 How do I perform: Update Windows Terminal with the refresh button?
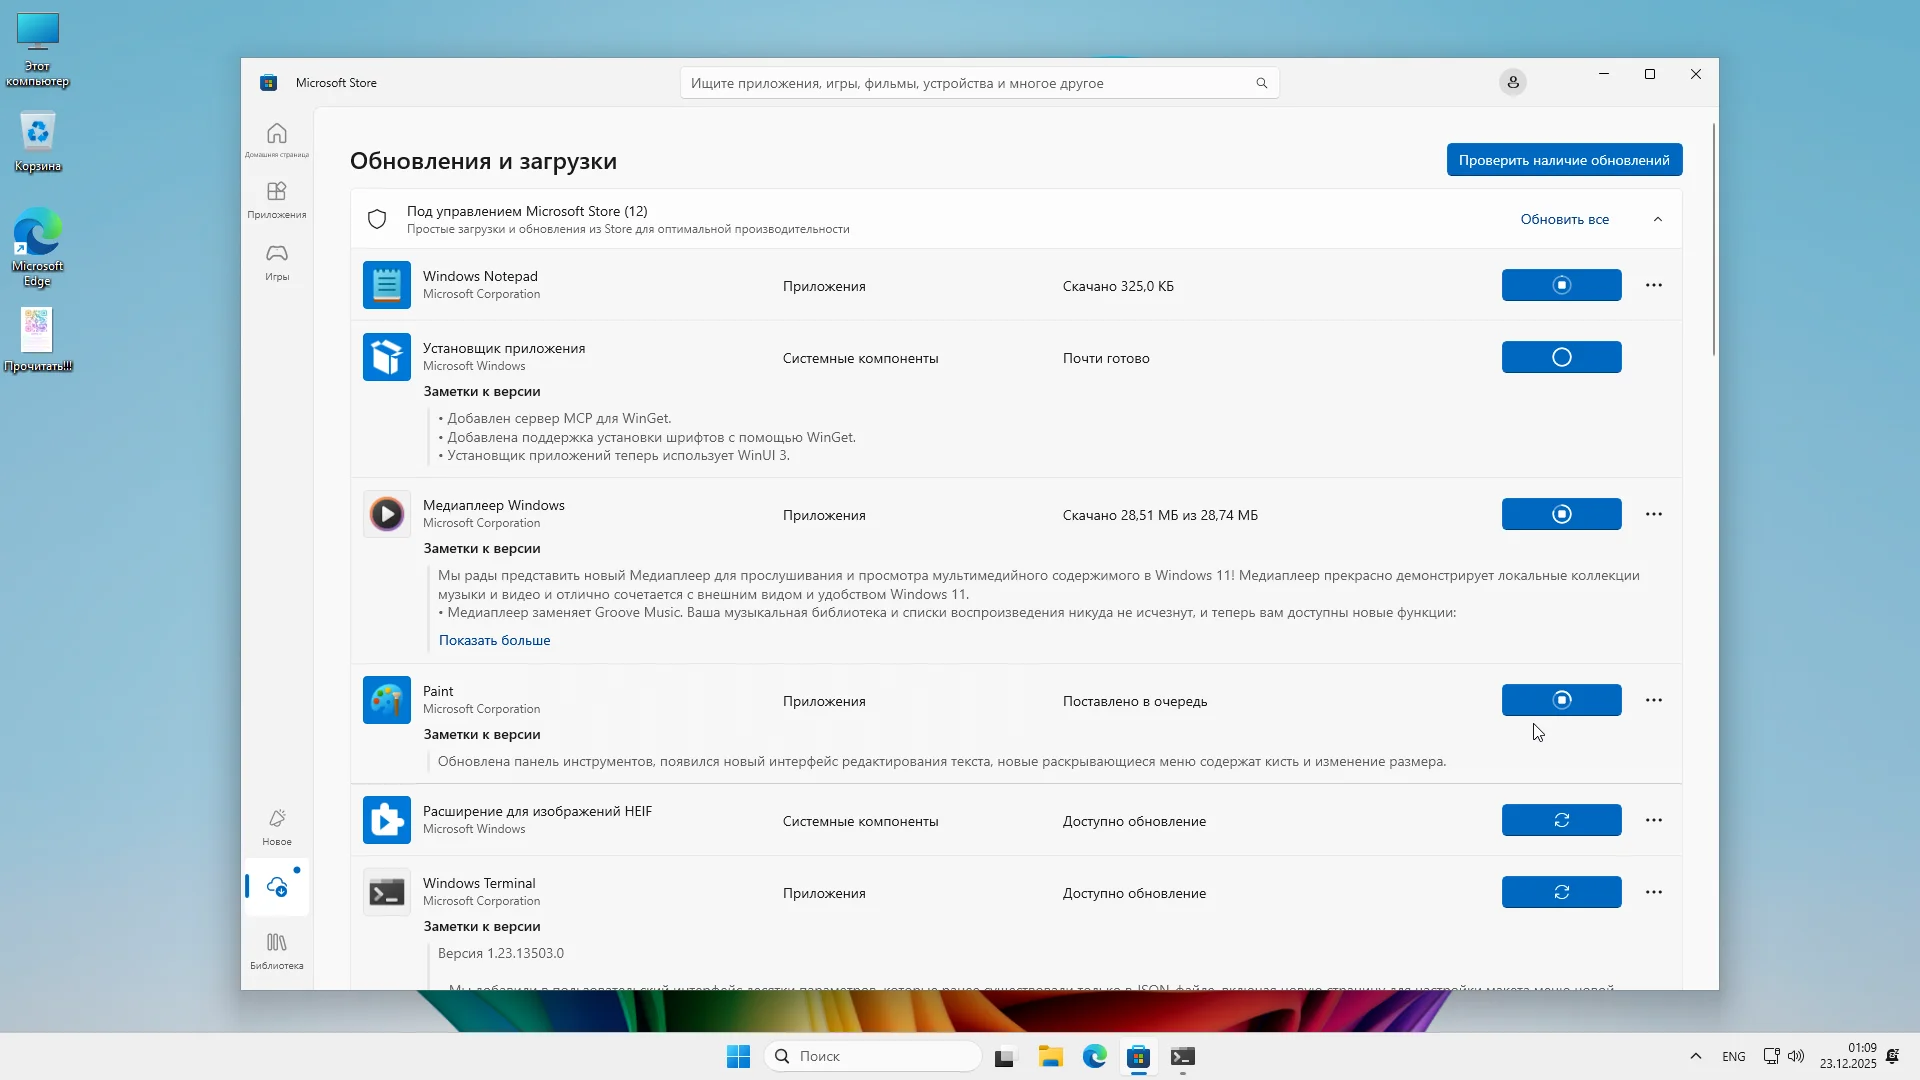[1561, 892]
